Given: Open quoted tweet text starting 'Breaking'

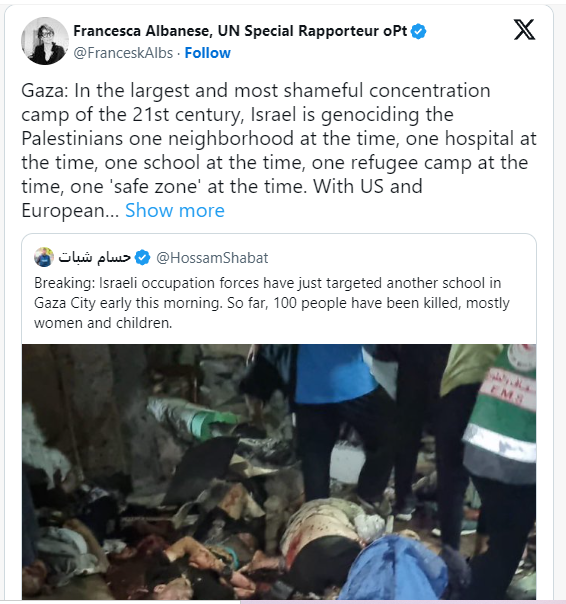Looking at the screenshot, I should click(x=272, y=303).
